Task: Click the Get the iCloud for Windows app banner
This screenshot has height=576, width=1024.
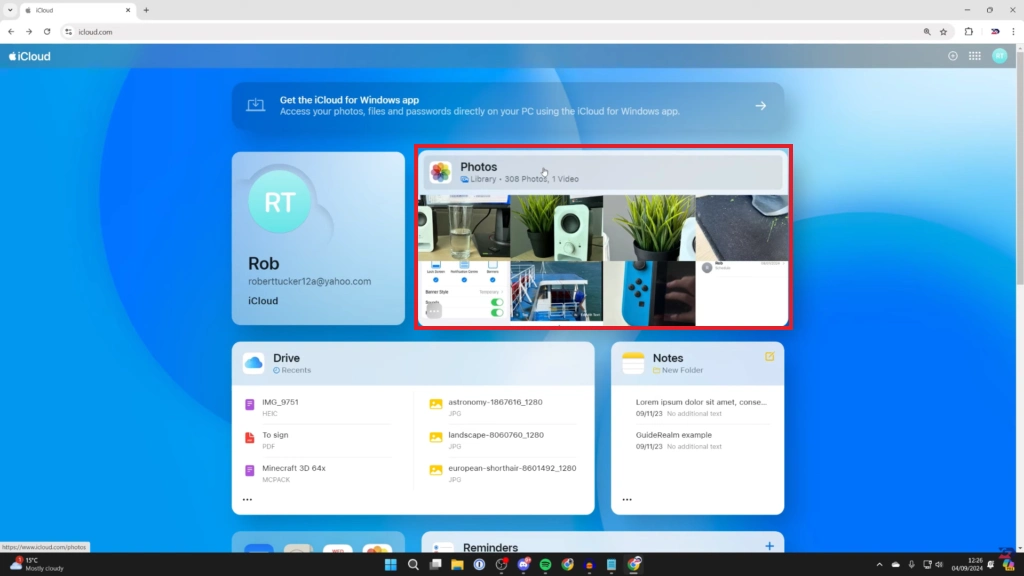Action: coord(507,106)
